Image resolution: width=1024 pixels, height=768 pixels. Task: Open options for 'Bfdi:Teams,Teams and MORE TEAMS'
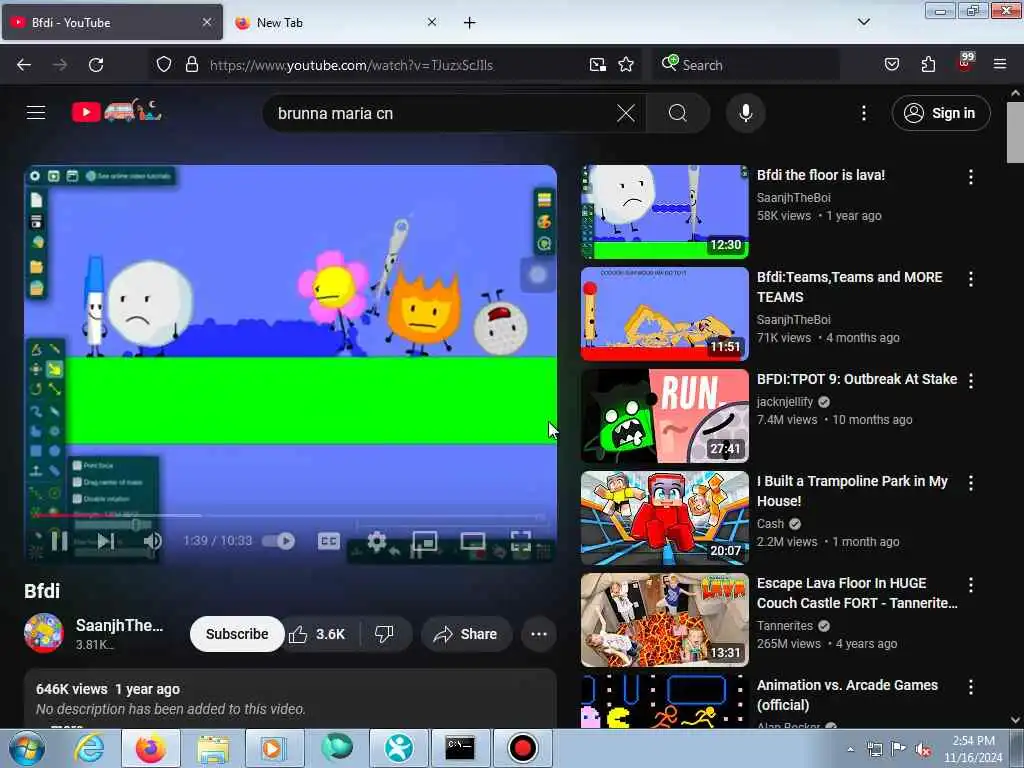click(970, 279)
